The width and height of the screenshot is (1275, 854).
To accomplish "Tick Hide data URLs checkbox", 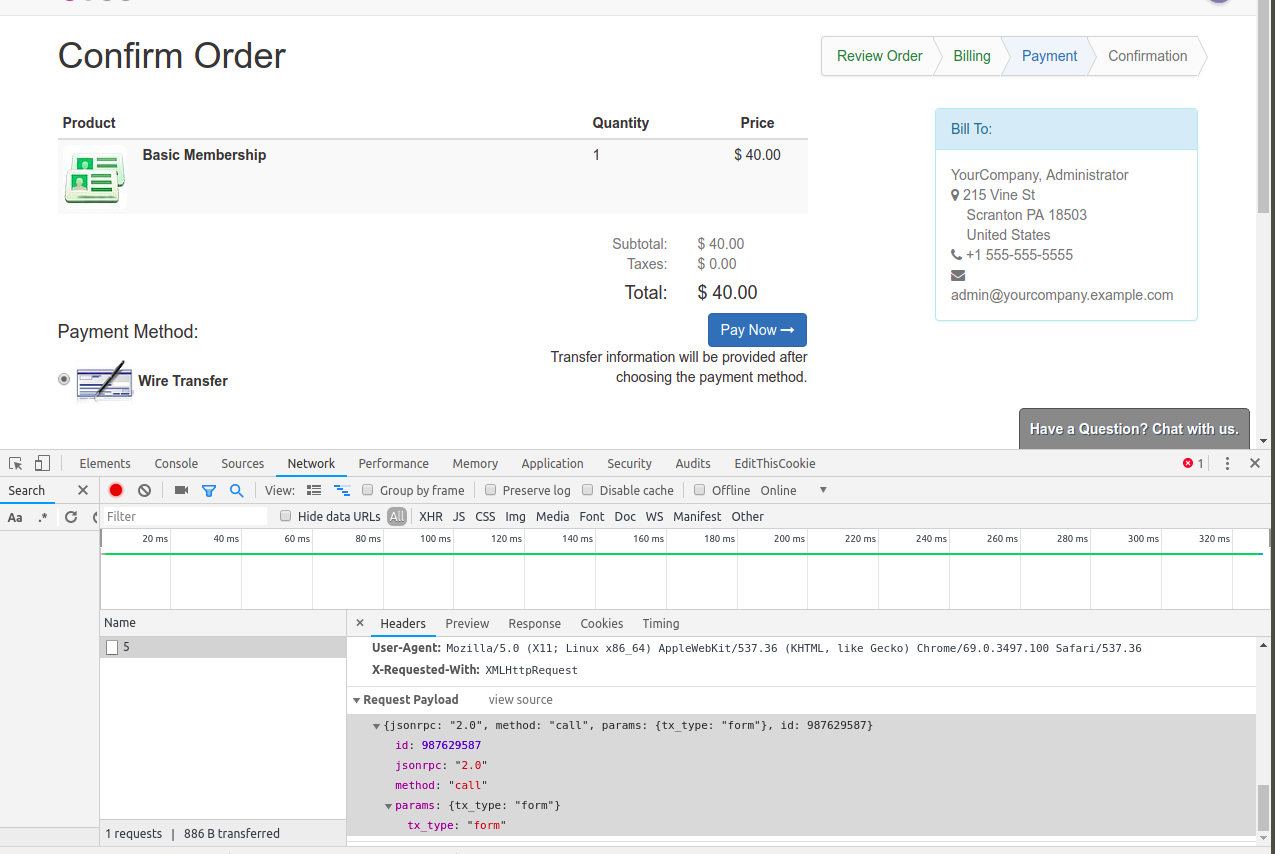I will tap(286, 516).
